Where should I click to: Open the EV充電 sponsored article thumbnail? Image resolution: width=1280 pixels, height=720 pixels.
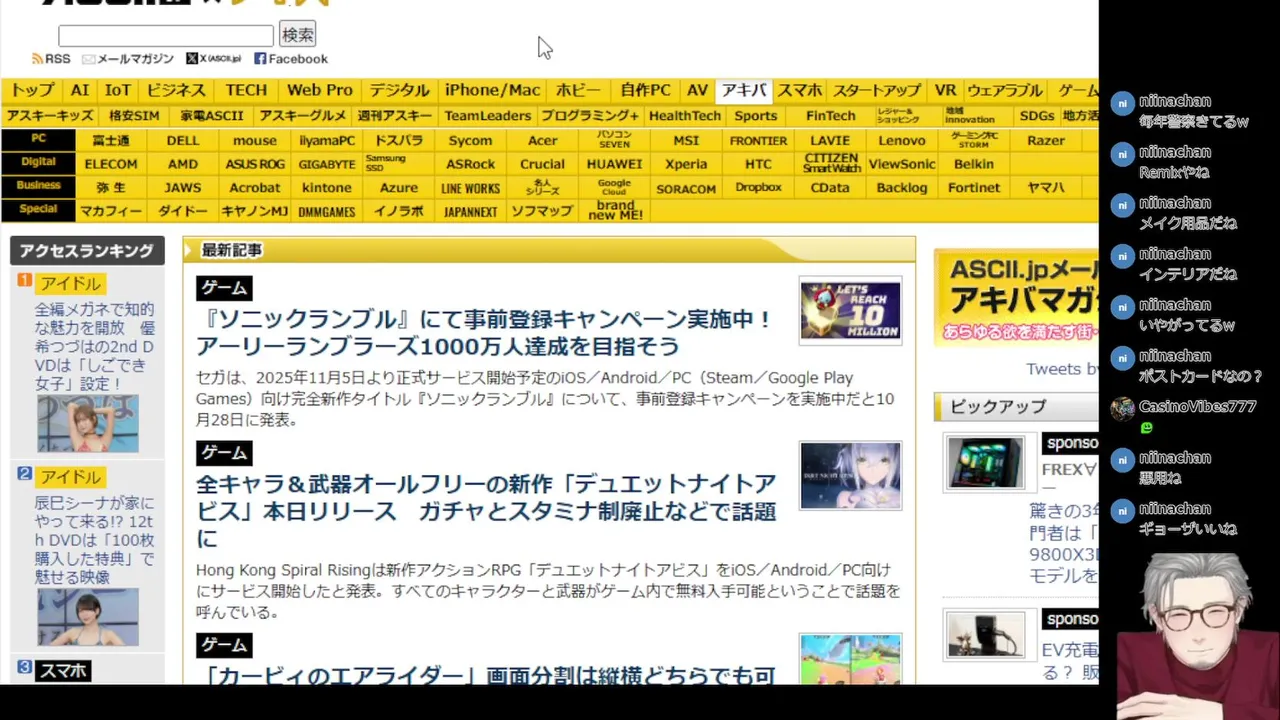[x=986, y=634]
